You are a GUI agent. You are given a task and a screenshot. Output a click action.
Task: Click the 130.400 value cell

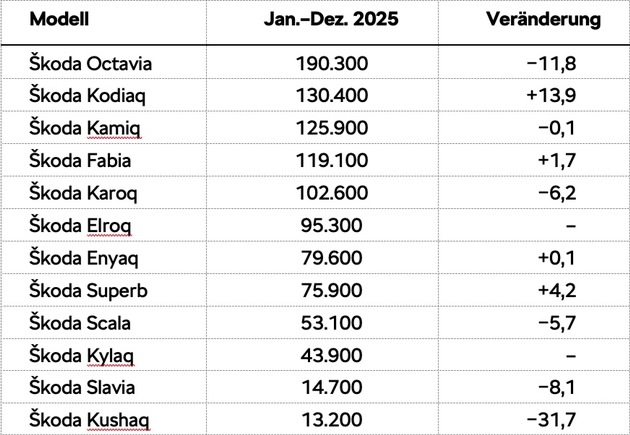pyautogui.click(x=333, y=96)
